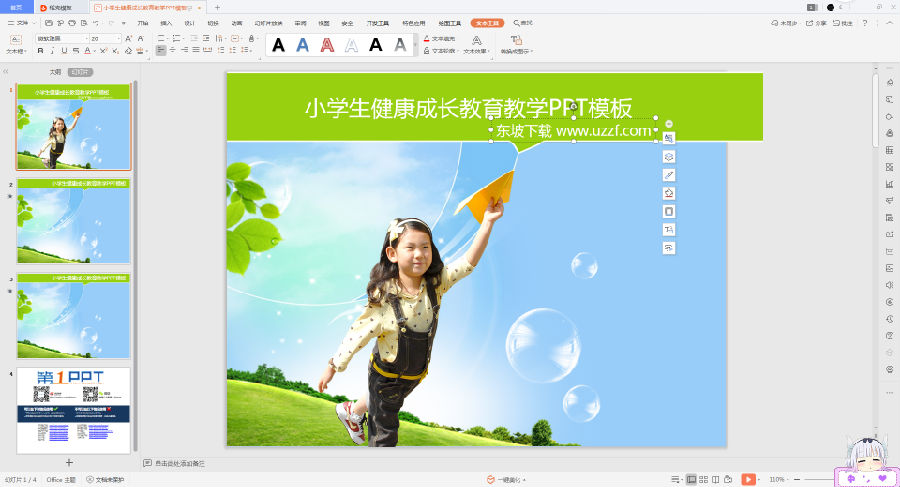Toggle strikethrough formatting in the ribbon
900x487 pixels.
76,51
